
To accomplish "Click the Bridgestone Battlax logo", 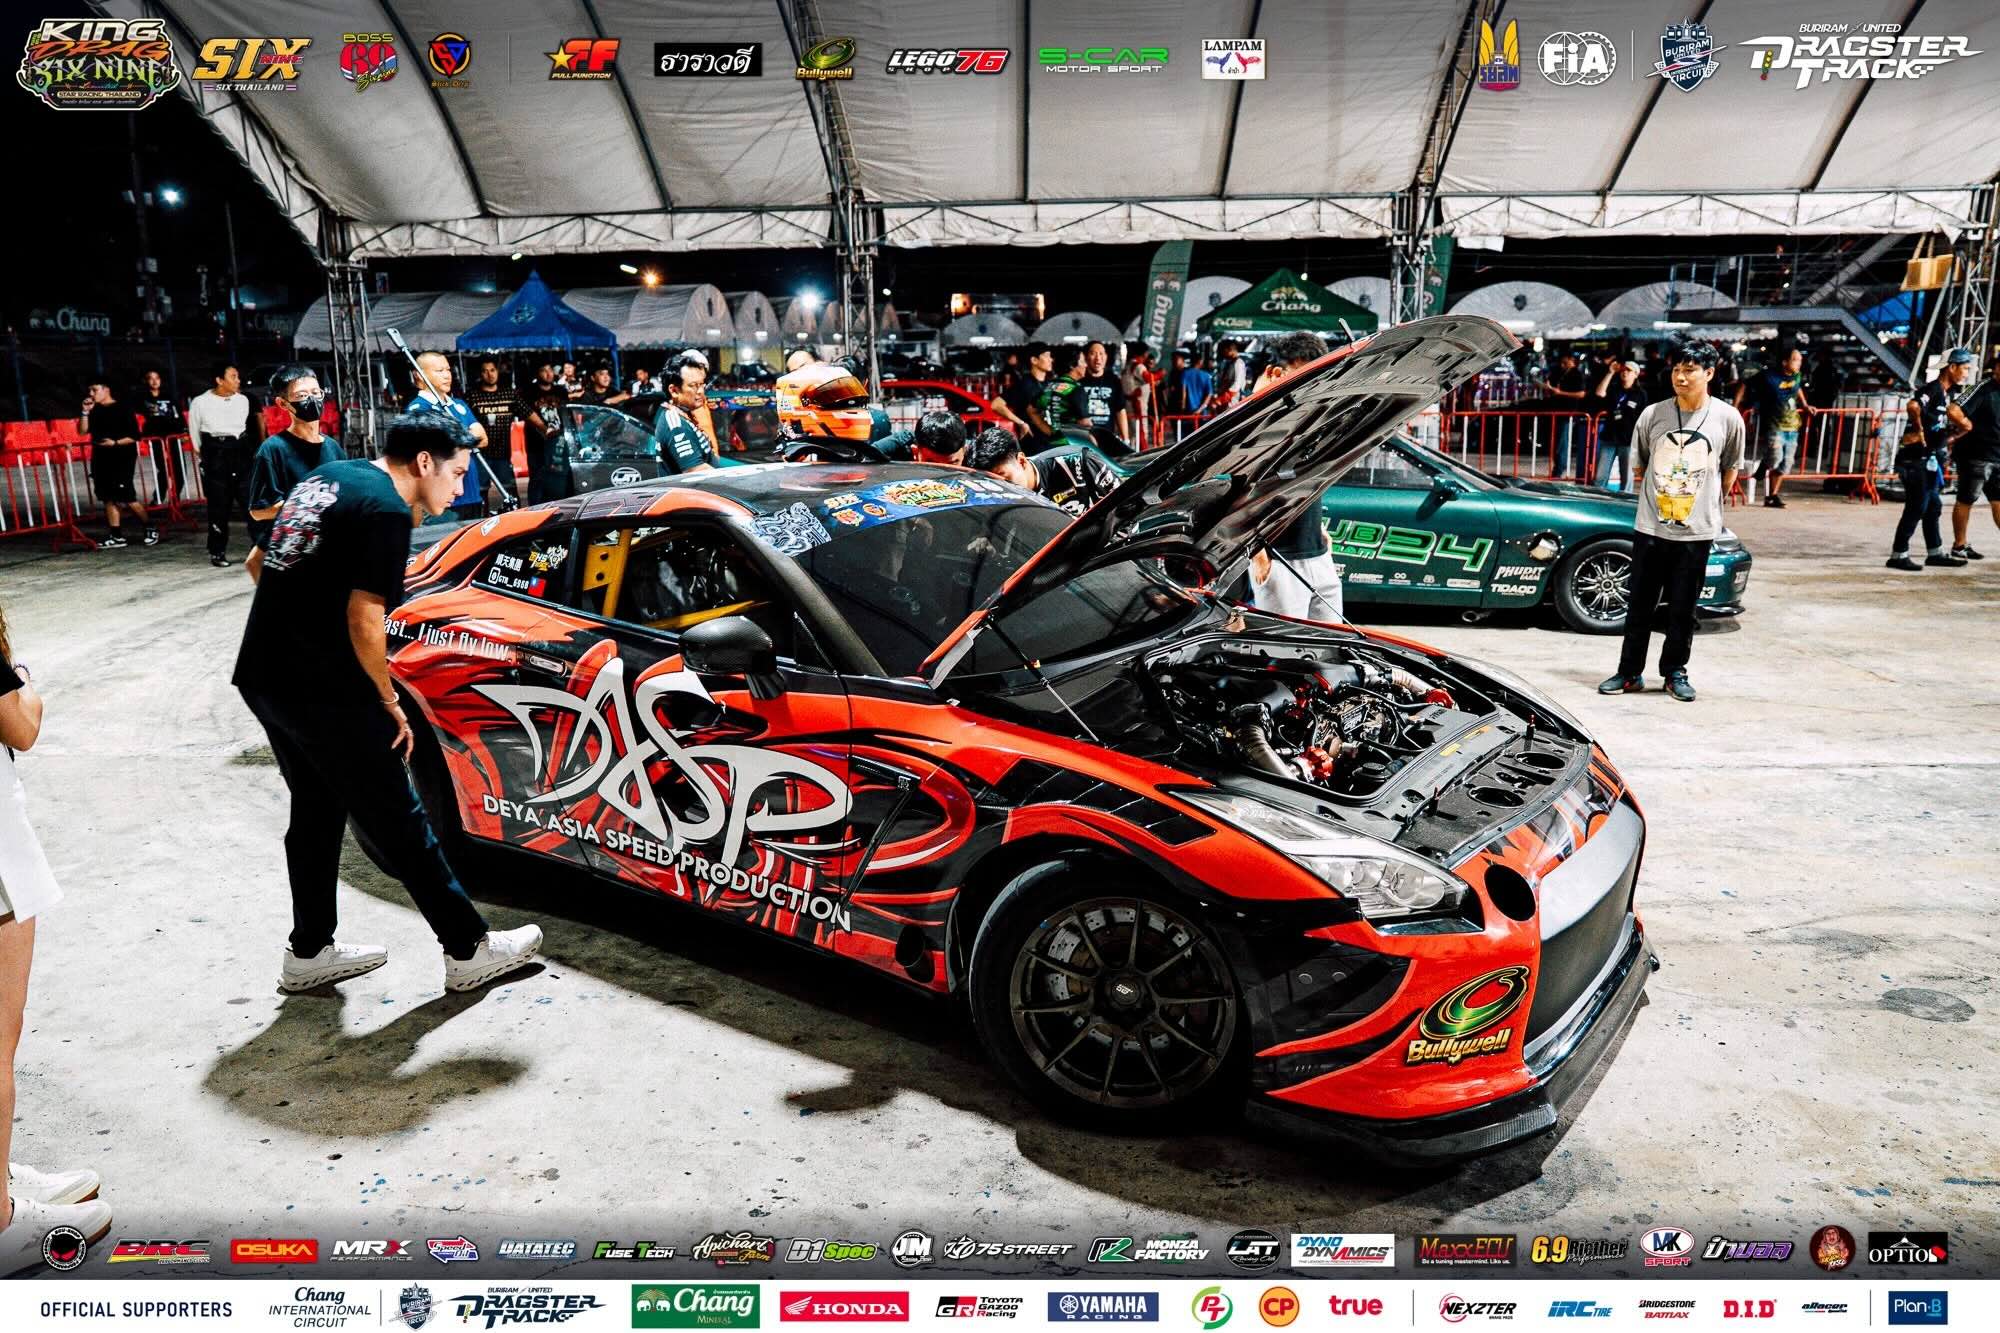I will click(x=1667, y=1308).
